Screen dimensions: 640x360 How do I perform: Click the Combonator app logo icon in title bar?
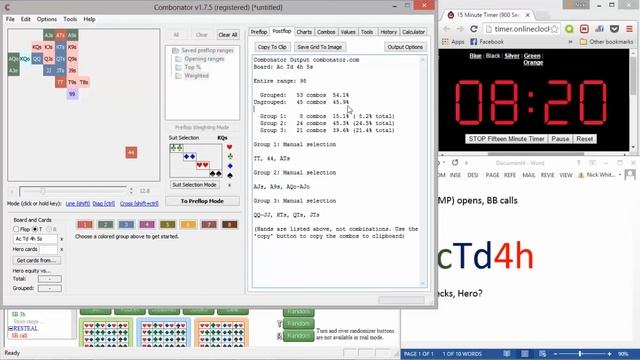[x=7, y=7]
